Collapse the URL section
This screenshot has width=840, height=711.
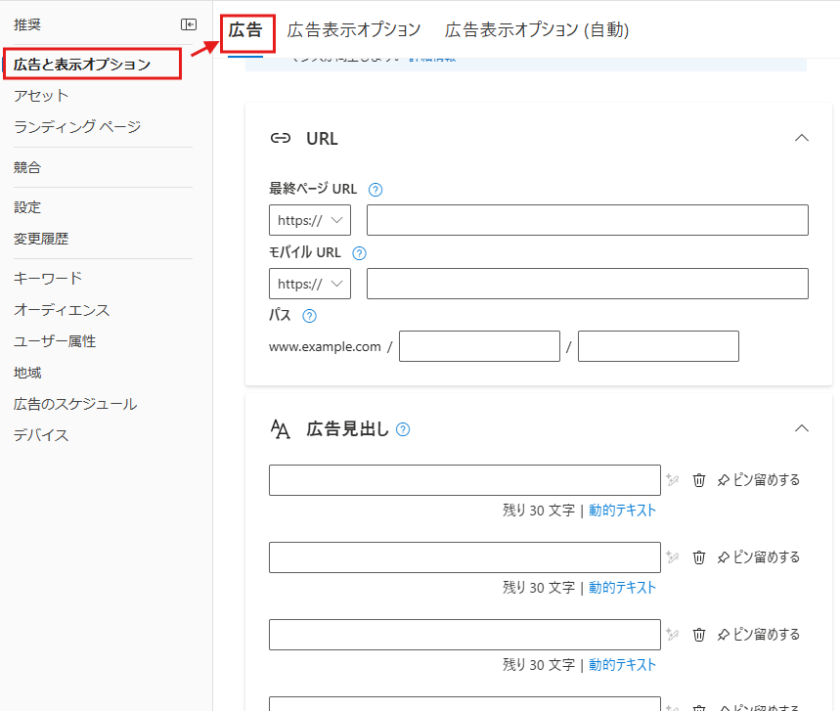pyautogui.click(x=801, y=138)
